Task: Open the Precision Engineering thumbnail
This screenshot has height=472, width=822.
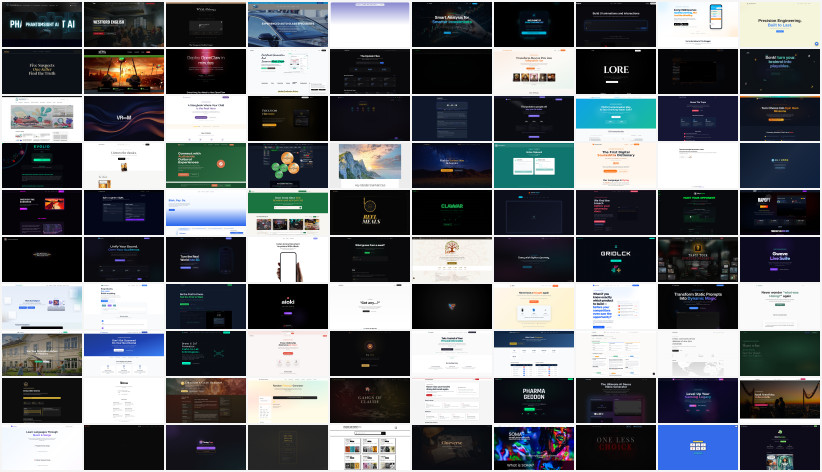Action: tap(780, 24)
